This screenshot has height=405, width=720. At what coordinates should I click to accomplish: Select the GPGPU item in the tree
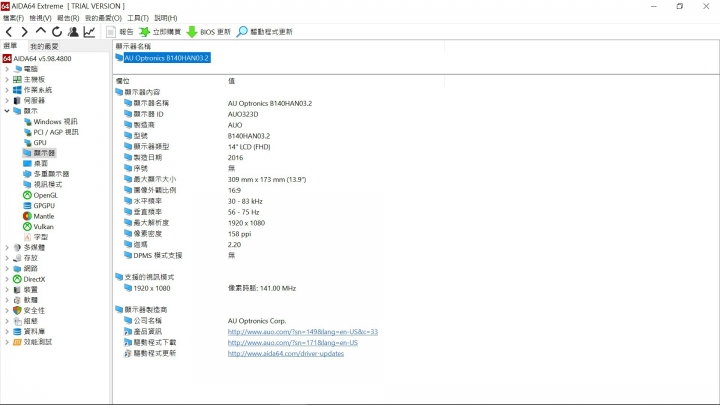(x=39, y=206)
